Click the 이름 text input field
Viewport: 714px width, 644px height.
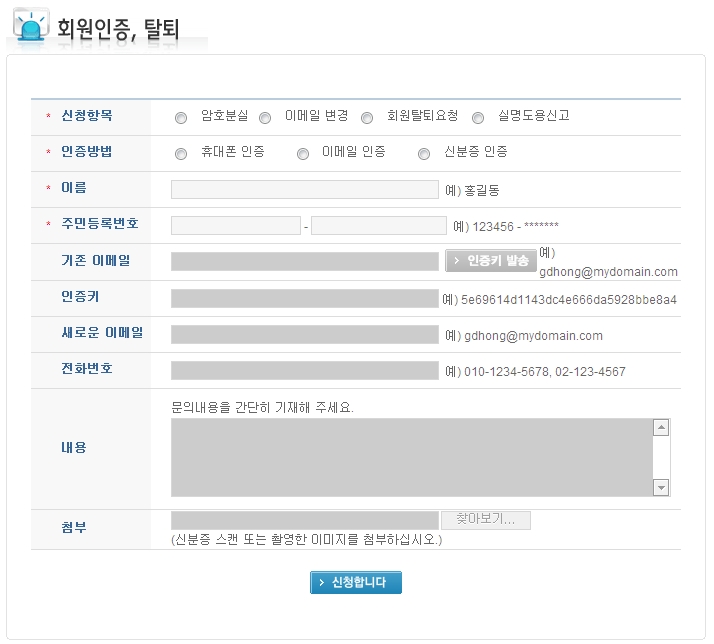click(304, 190)
